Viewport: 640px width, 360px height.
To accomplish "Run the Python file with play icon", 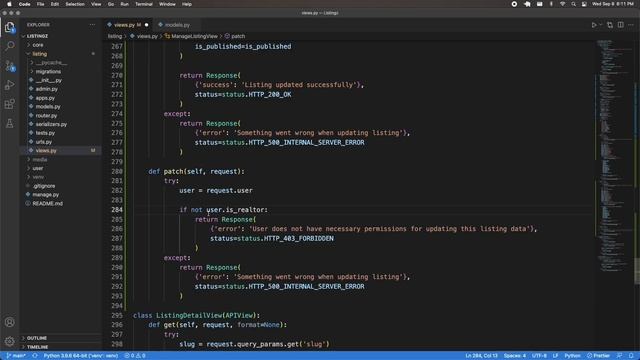I will (x=594, y=25).
